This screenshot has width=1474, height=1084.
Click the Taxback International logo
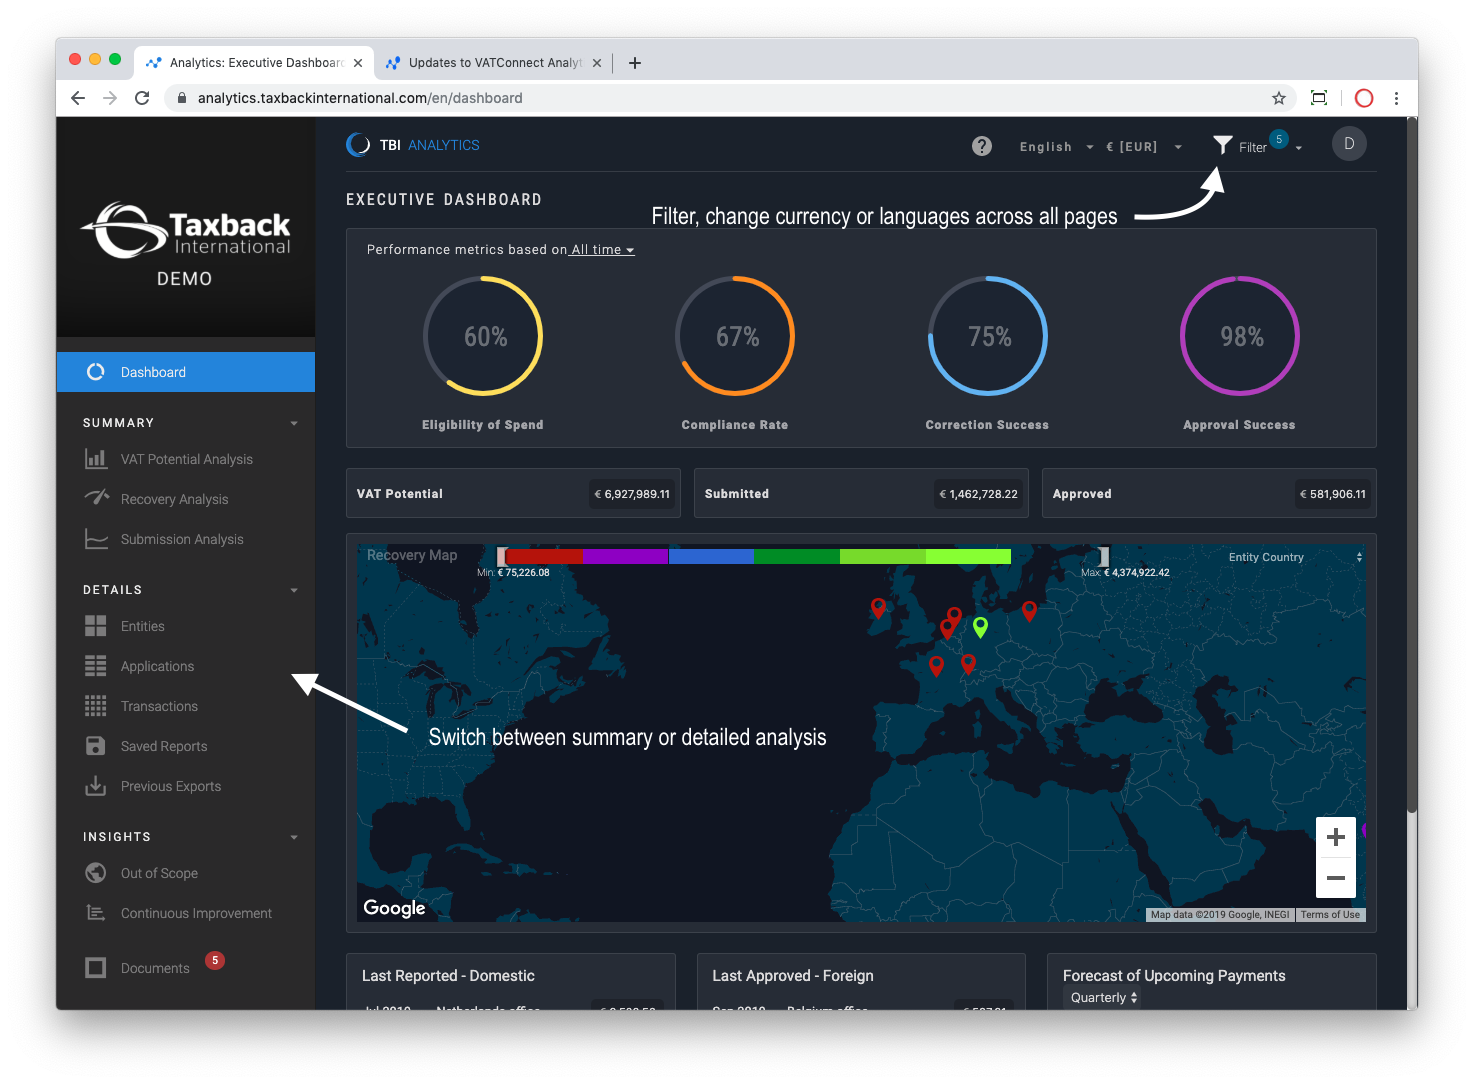tap(186, 231)
